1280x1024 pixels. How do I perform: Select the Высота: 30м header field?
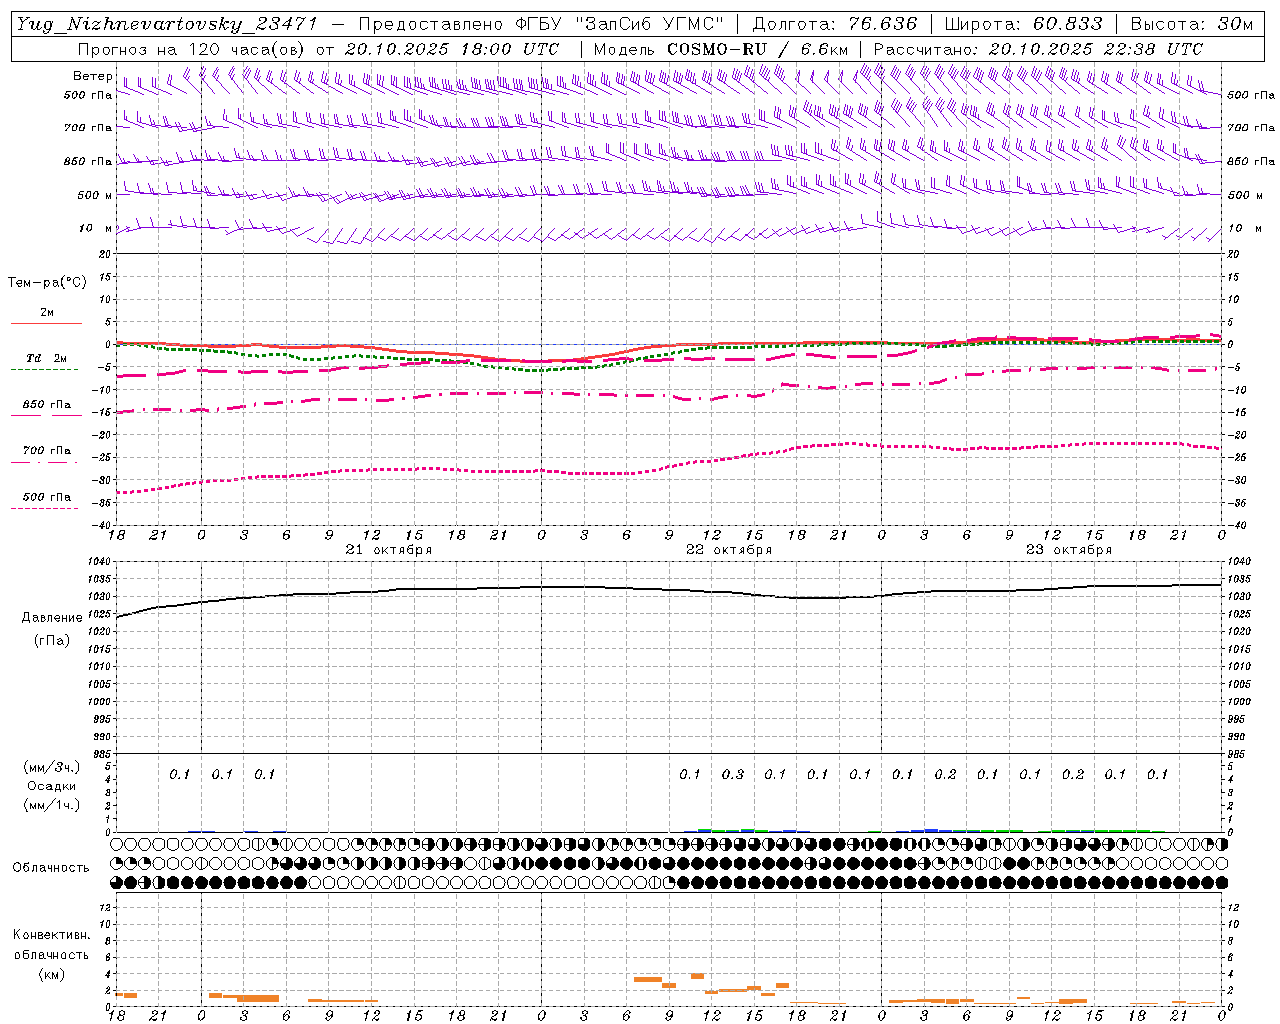pyautogui.click(x=1191, y=23)
